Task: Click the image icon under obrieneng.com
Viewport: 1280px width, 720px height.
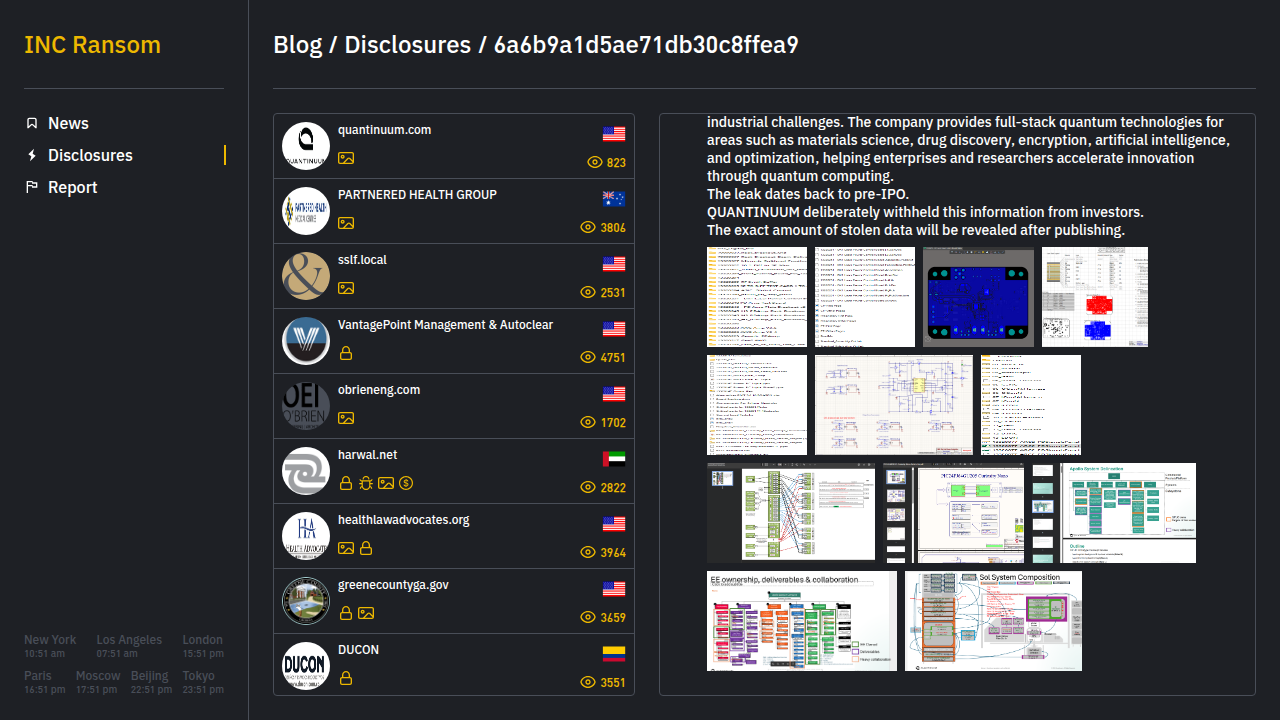Action: click(x=346, y=418)
